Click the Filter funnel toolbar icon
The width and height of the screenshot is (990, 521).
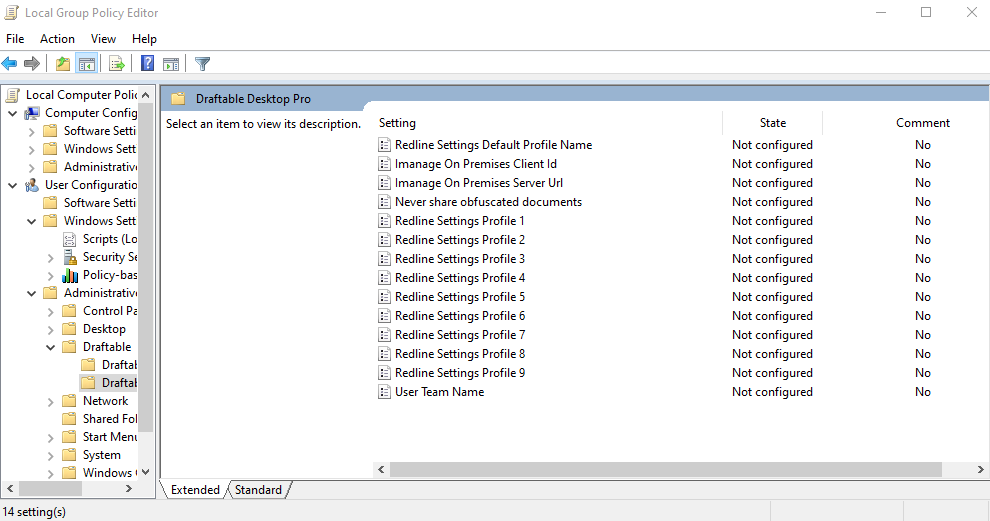click(202, 63)
